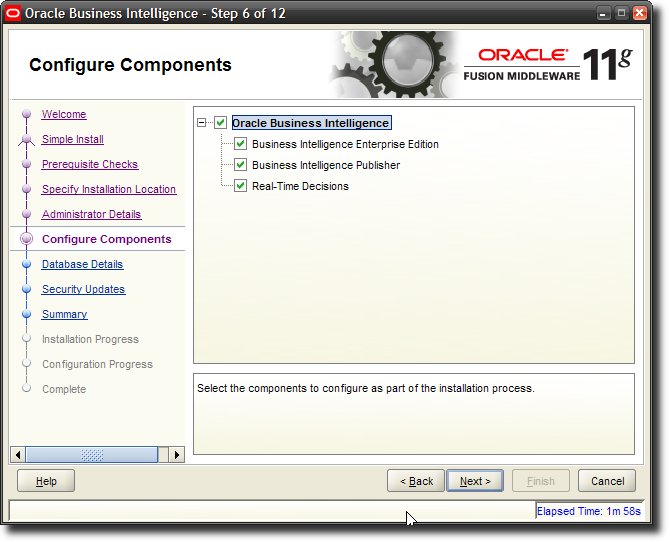
Task: Open the Help button
Action: [x=46, y=481]
